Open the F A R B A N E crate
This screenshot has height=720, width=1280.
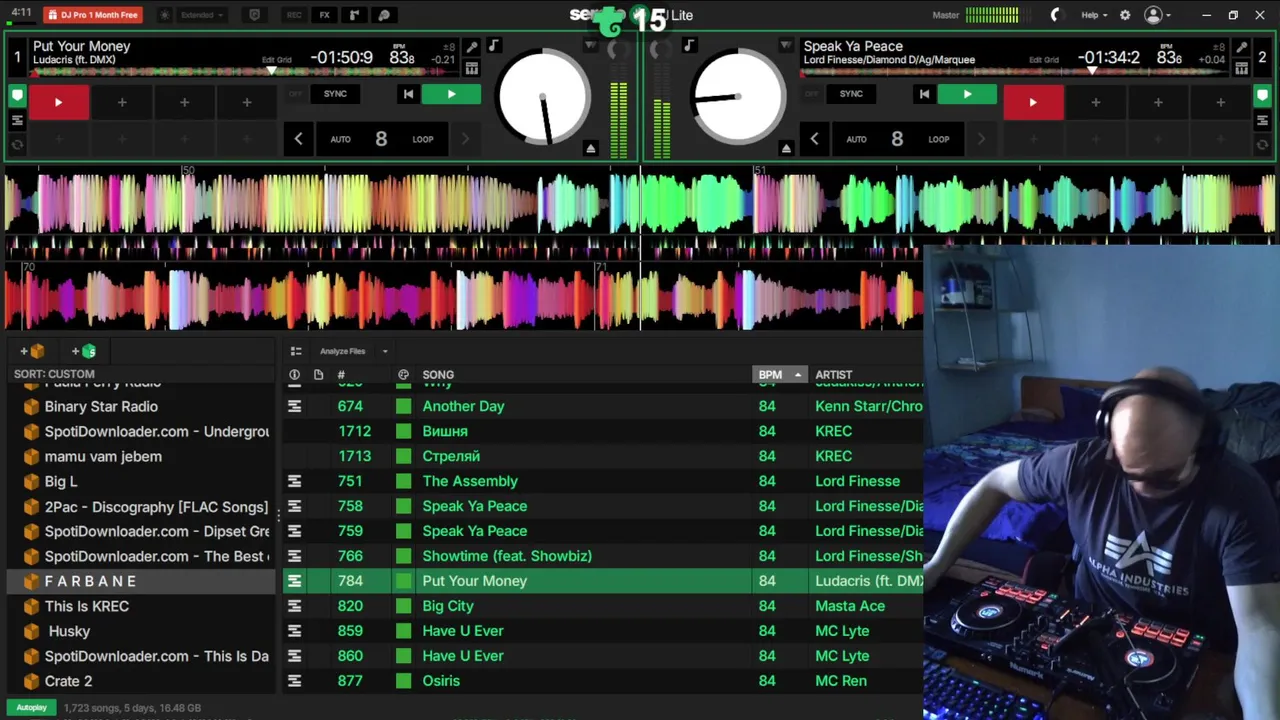pyautogui.click(x=140, y=581)
